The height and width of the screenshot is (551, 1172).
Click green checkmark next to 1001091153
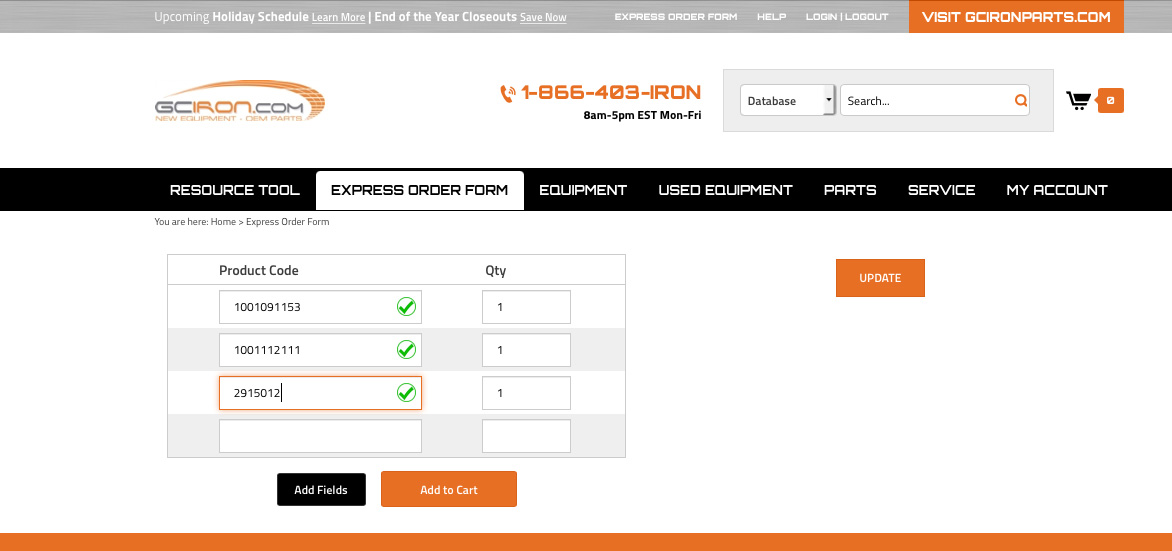(406, 307)
